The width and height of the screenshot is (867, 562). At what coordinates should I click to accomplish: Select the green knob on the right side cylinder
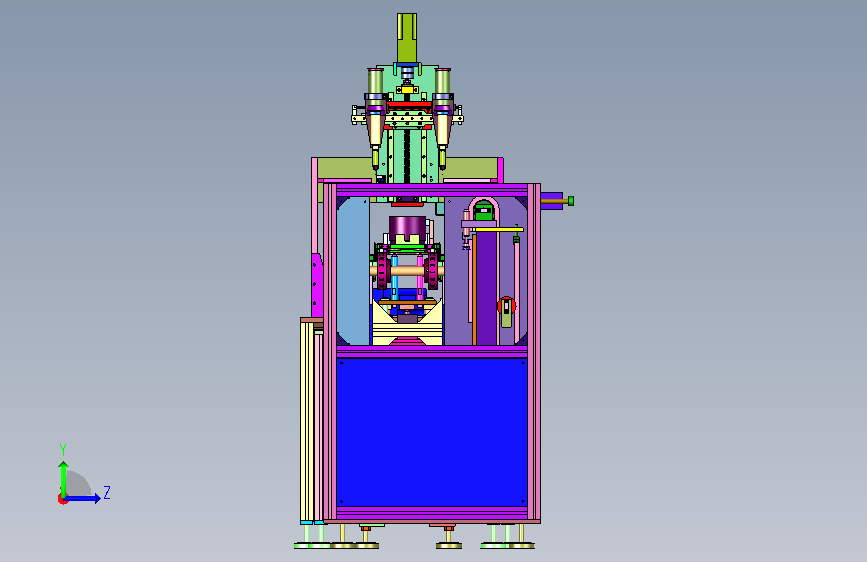pyautogui.click(x=571, y=201)
